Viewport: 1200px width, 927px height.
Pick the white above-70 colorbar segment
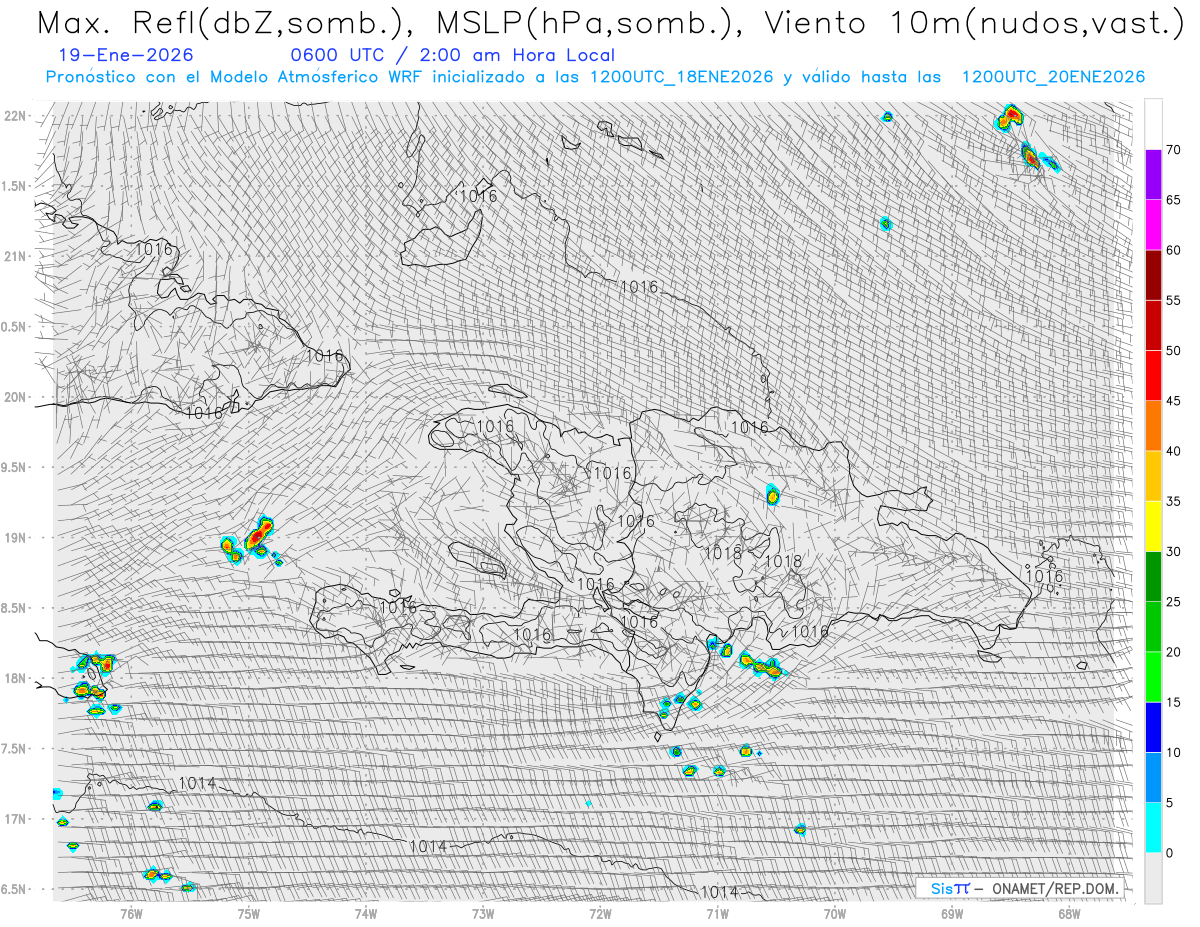pyautogui.click(x=1154, y=125)
